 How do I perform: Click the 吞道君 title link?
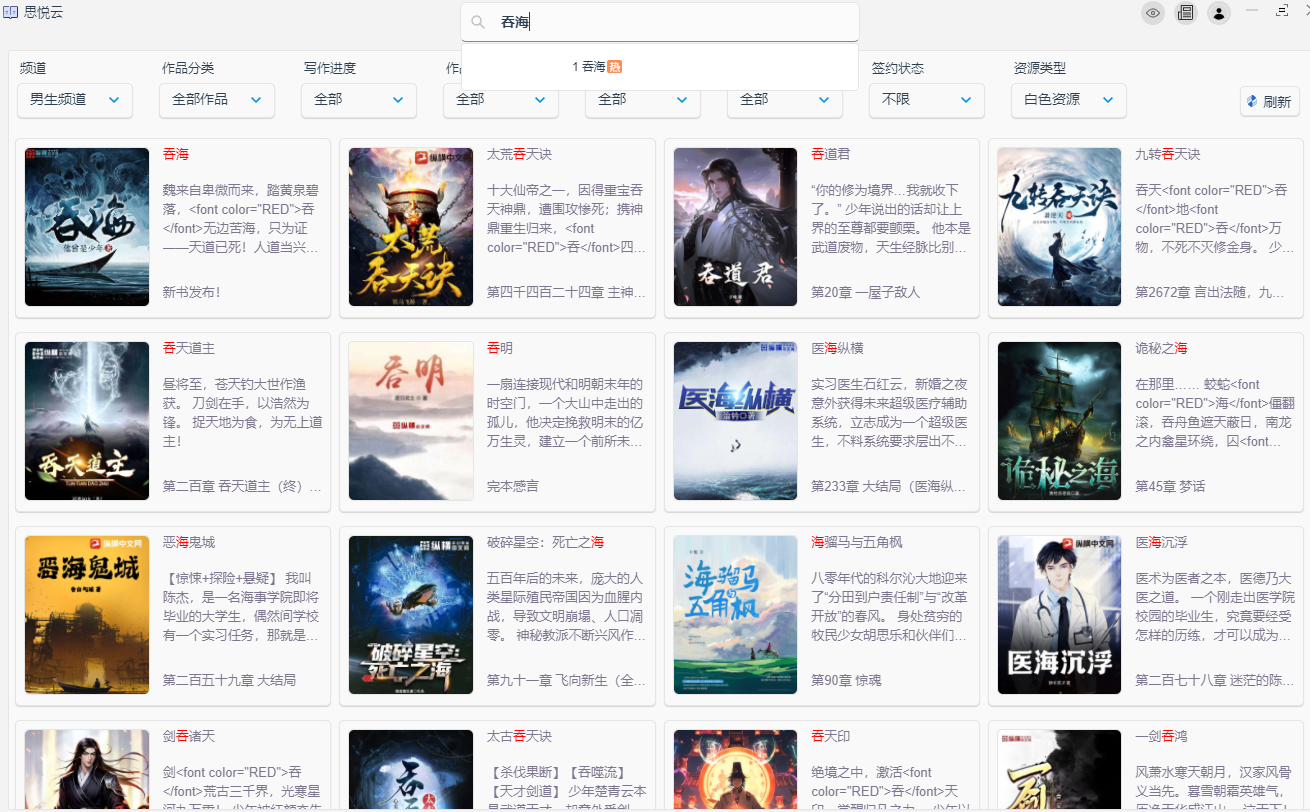coord(830,154)
